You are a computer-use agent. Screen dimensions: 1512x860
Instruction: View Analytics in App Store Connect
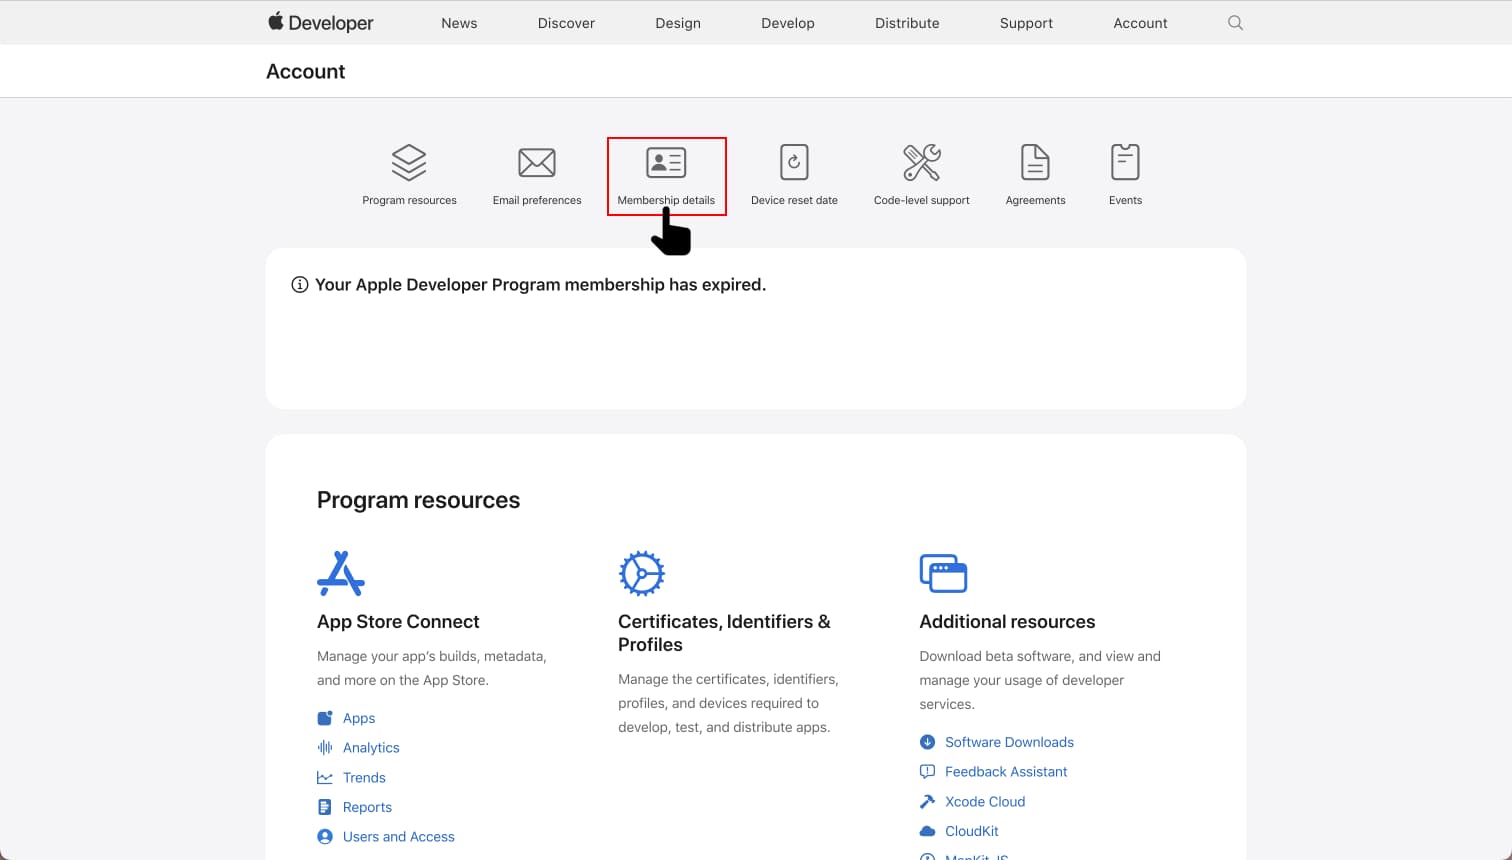tap(371, 747)
